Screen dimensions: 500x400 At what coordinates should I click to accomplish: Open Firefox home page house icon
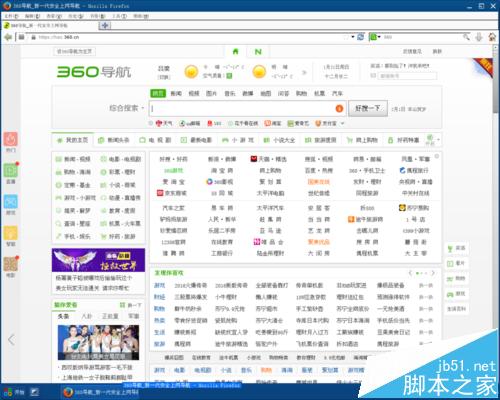tap(492, 37)
